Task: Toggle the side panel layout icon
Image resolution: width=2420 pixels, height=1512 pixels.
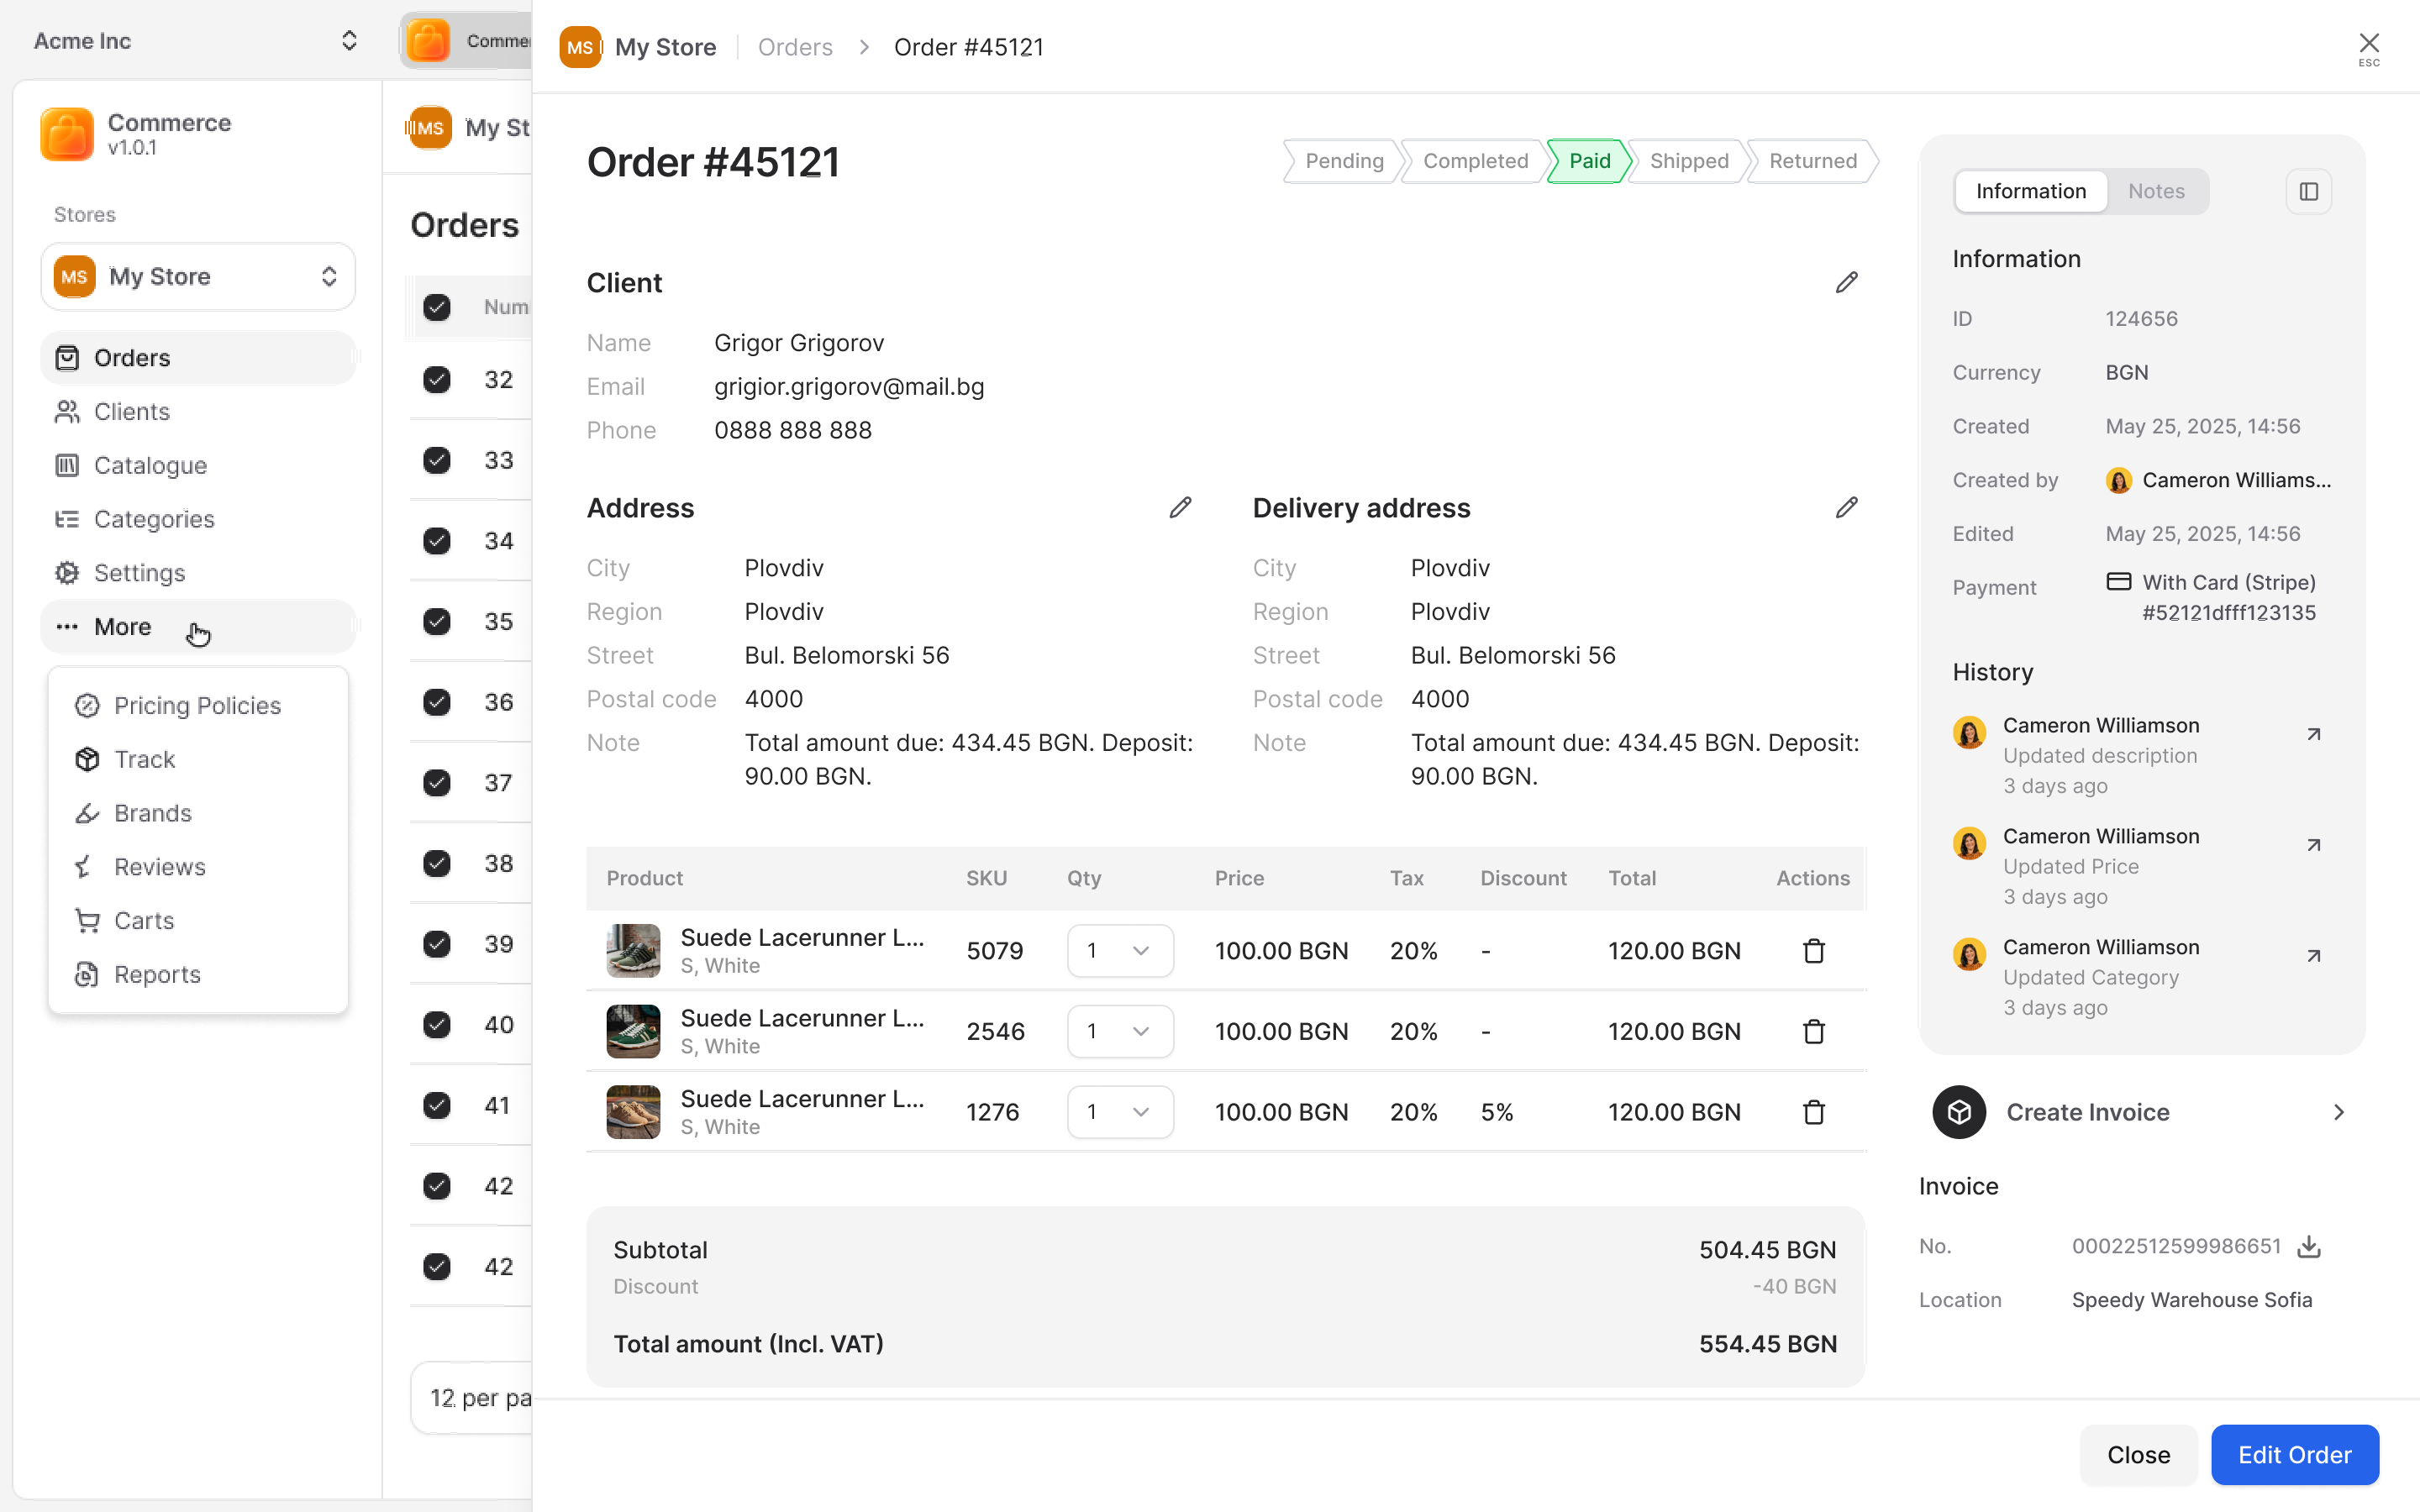Action: pyautogui.click(x=2308, y=191)
